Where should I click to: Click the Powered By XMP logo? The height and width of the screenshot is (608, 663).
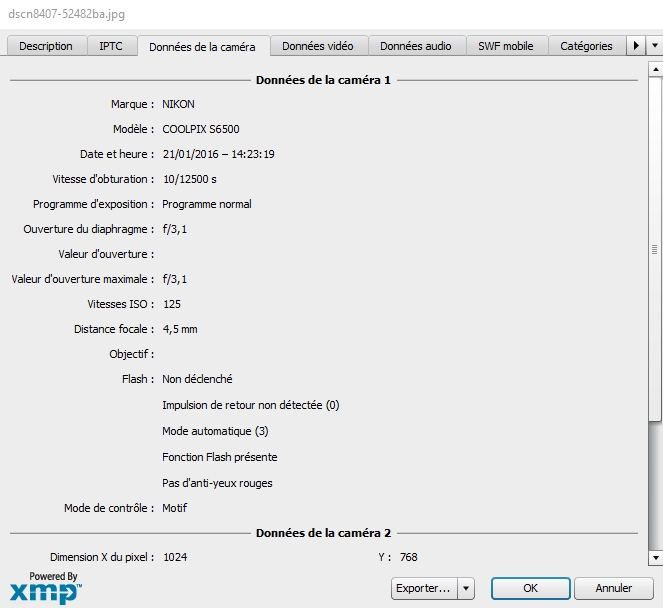46,588
